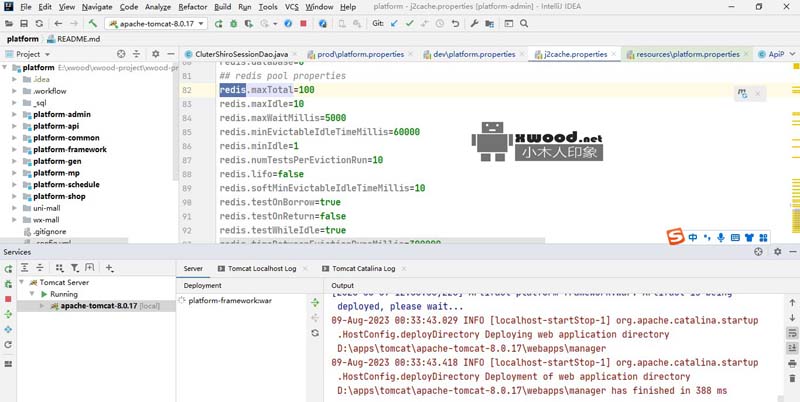Open the VCS menu
The width and height of the screenshot is (800, 402).
click(x=292, y=7)
